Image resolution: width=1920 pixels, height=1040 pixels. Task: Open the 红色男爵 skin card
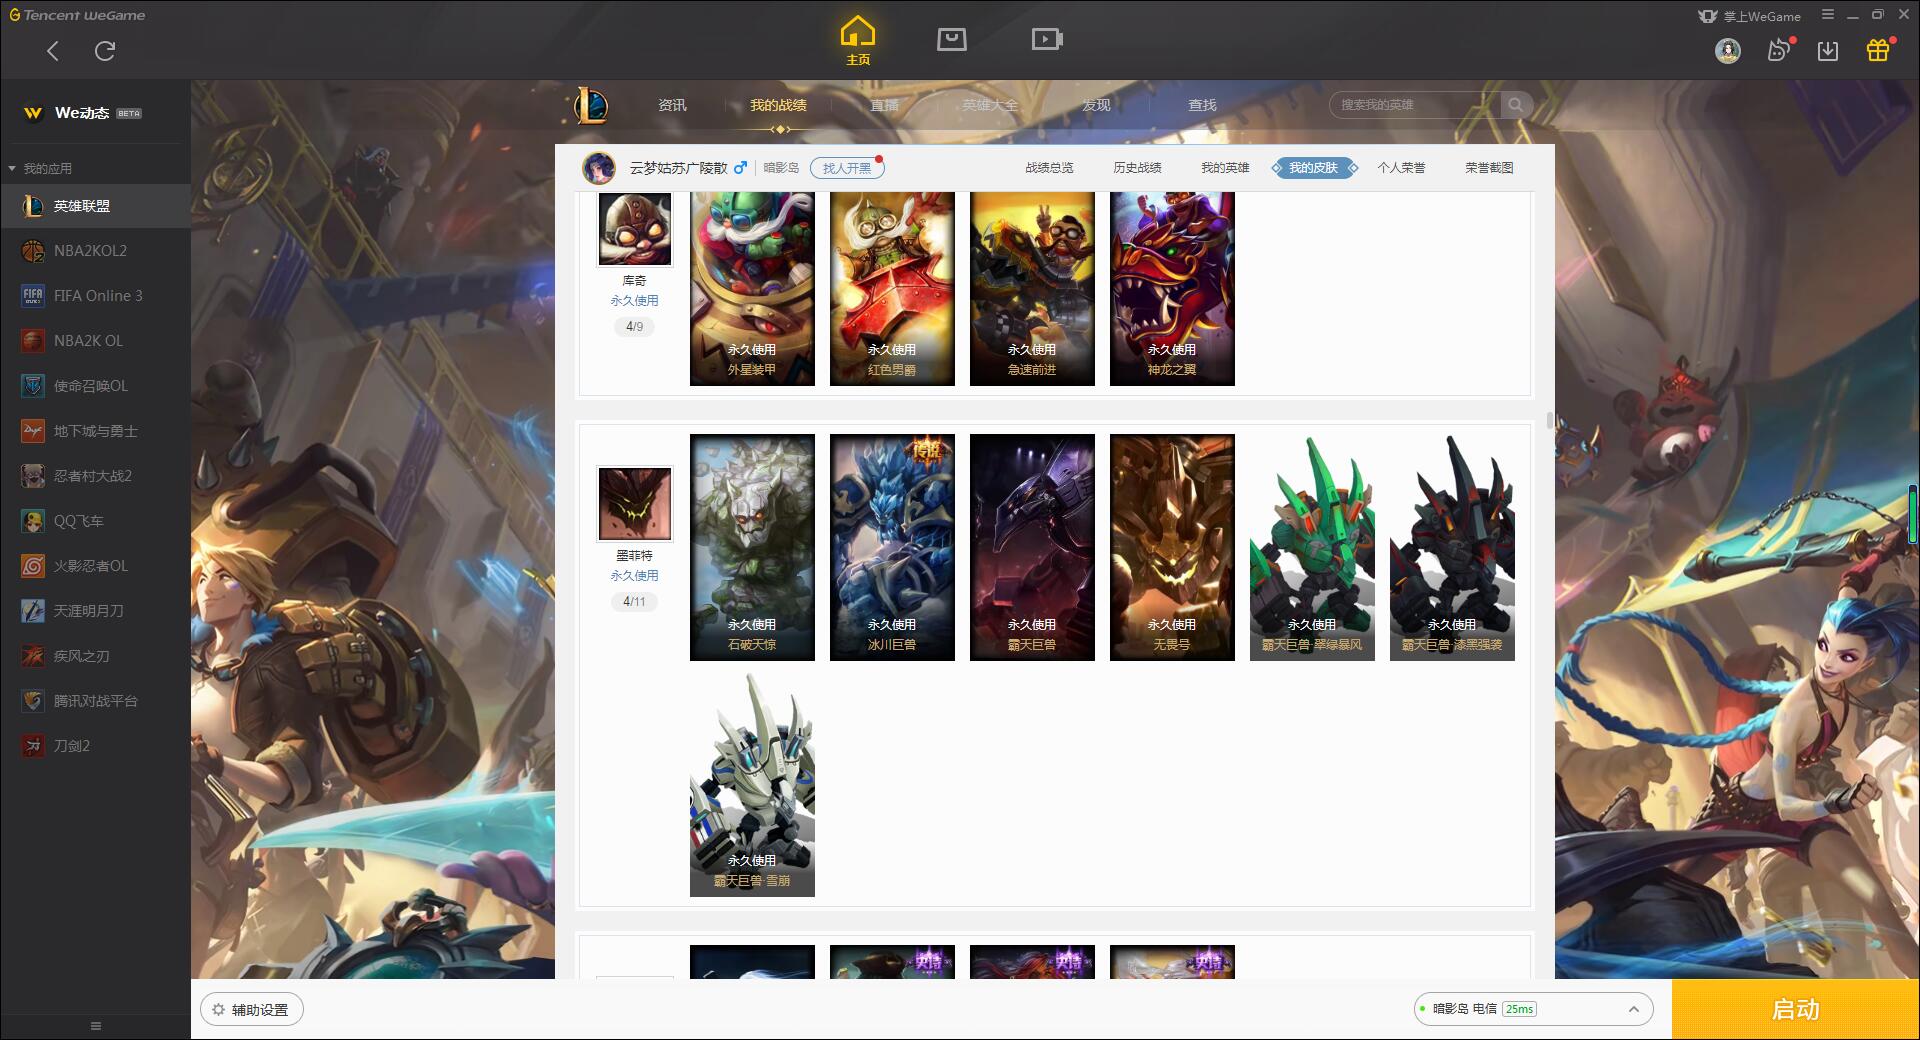pos(892,289)
